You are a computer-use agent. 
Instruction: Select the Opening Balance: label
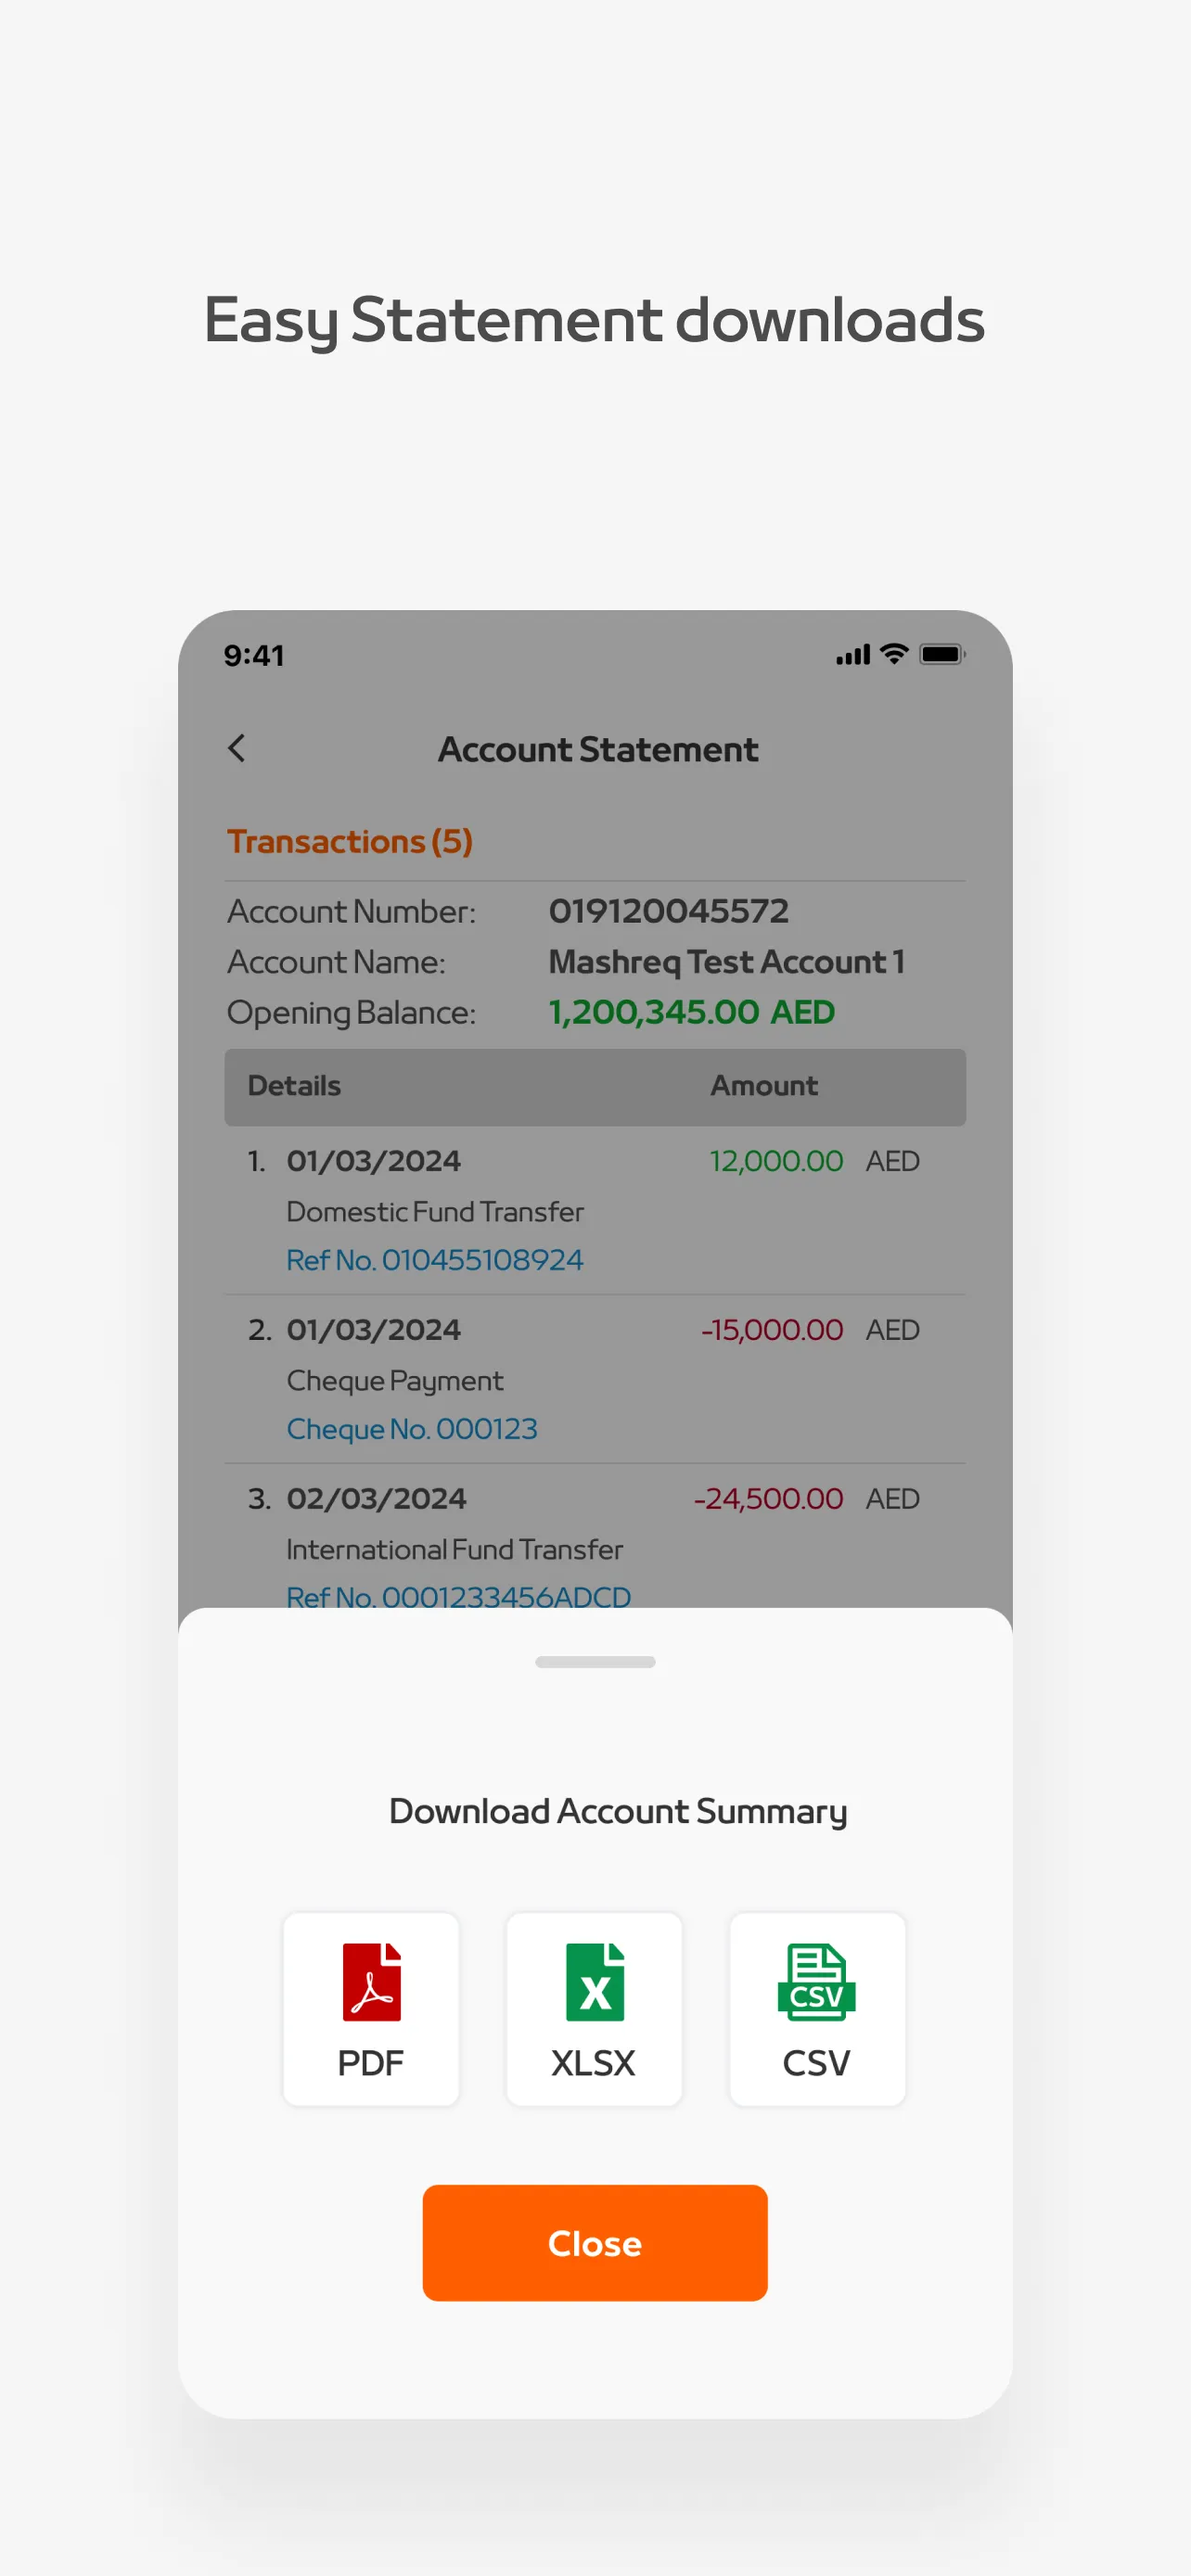click(352, 1013)
